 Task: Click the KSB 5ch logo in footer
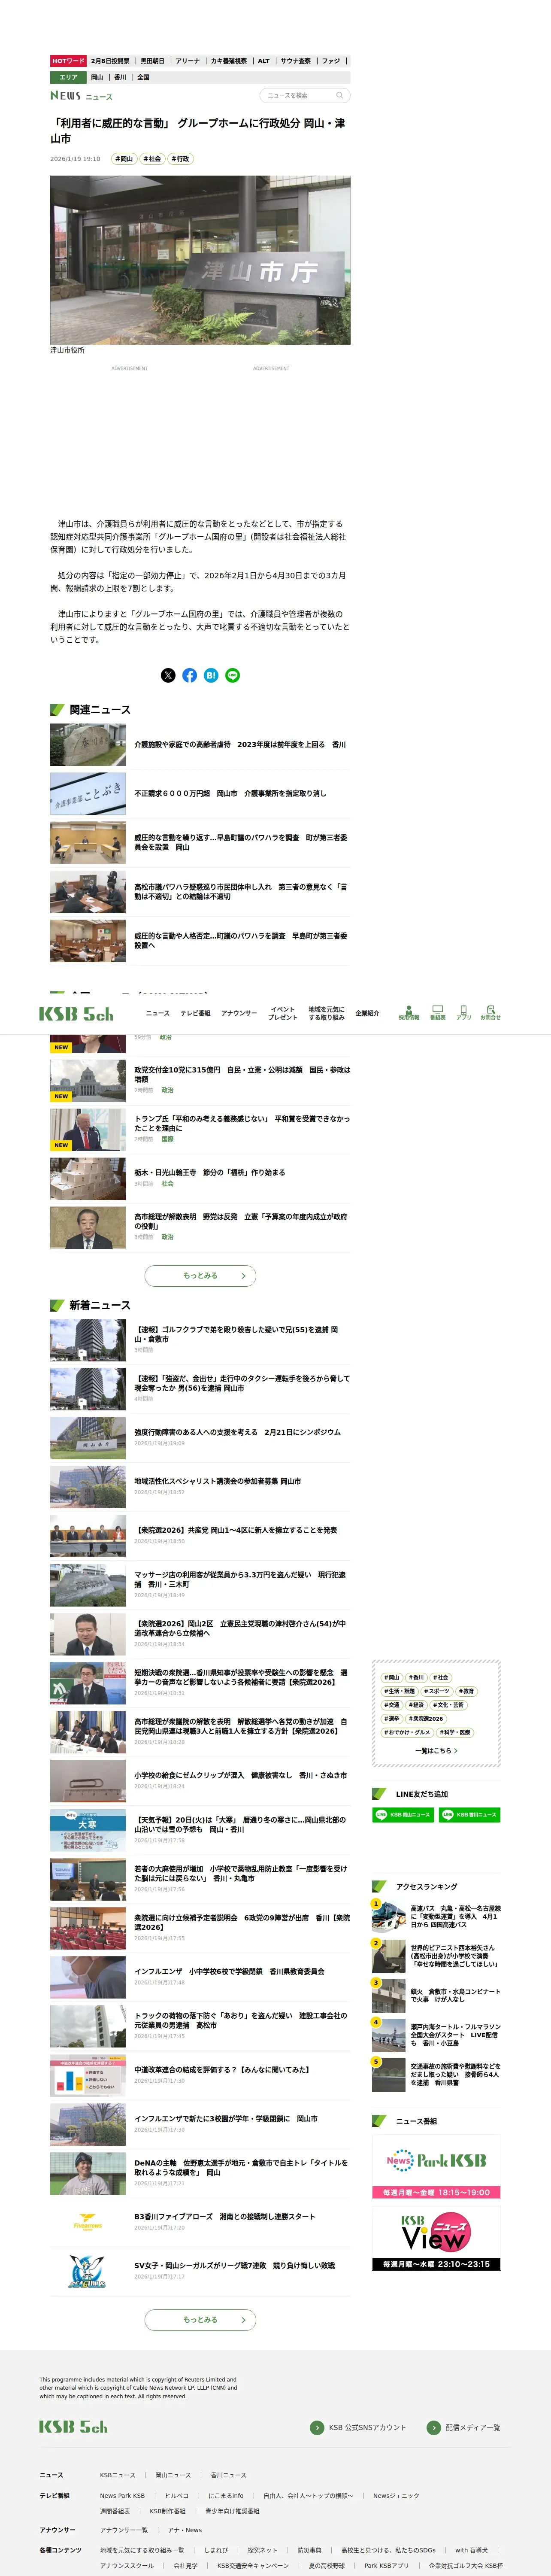pos(73,2427)
